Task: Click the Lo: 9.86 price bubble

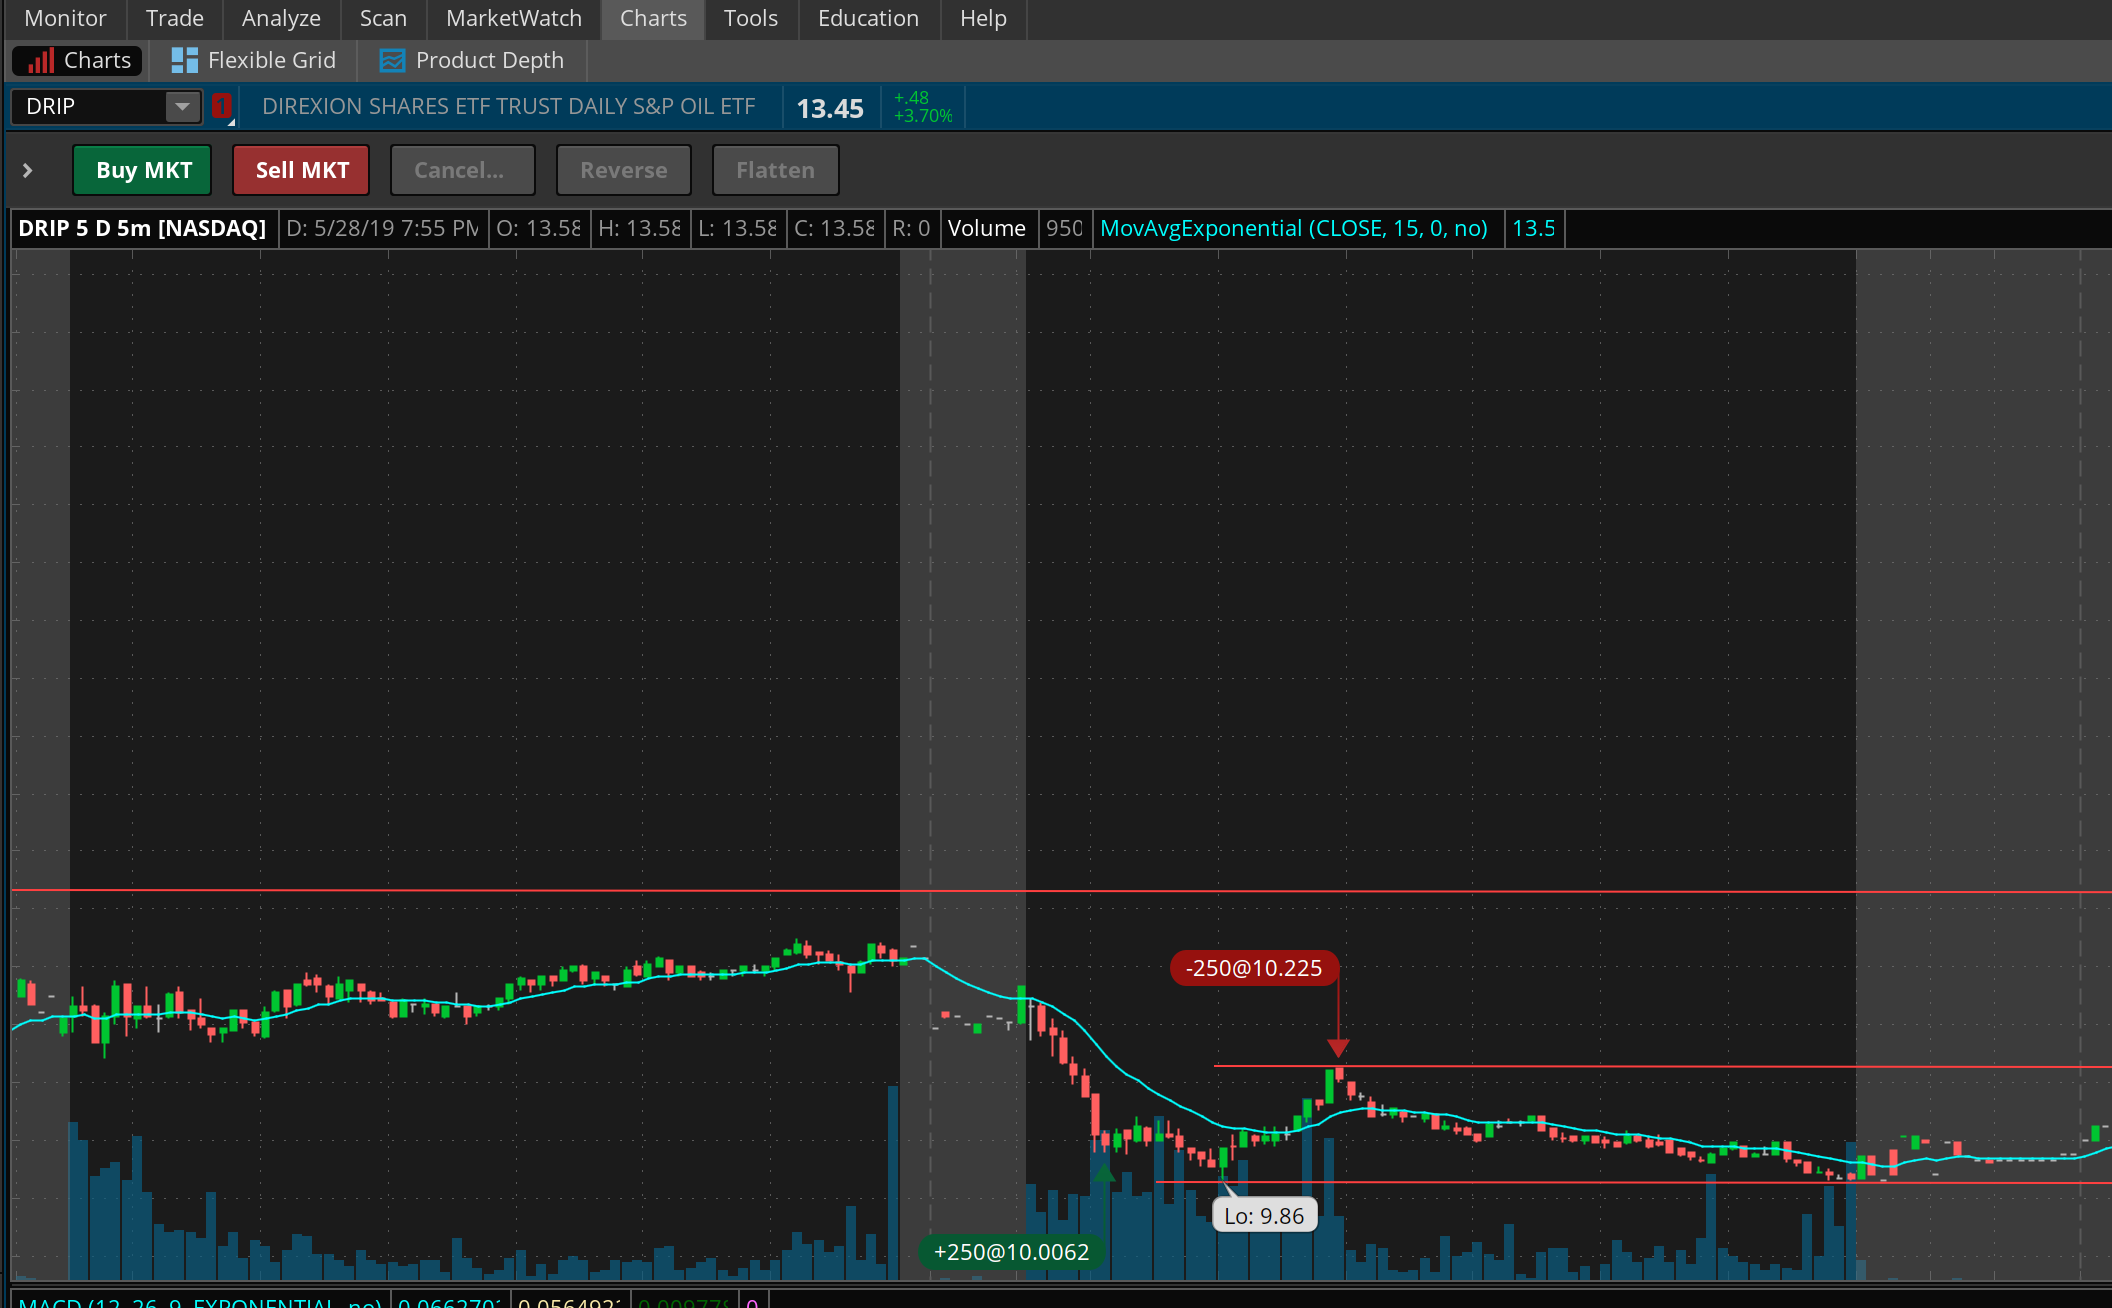Action: click(1264, 1216)
